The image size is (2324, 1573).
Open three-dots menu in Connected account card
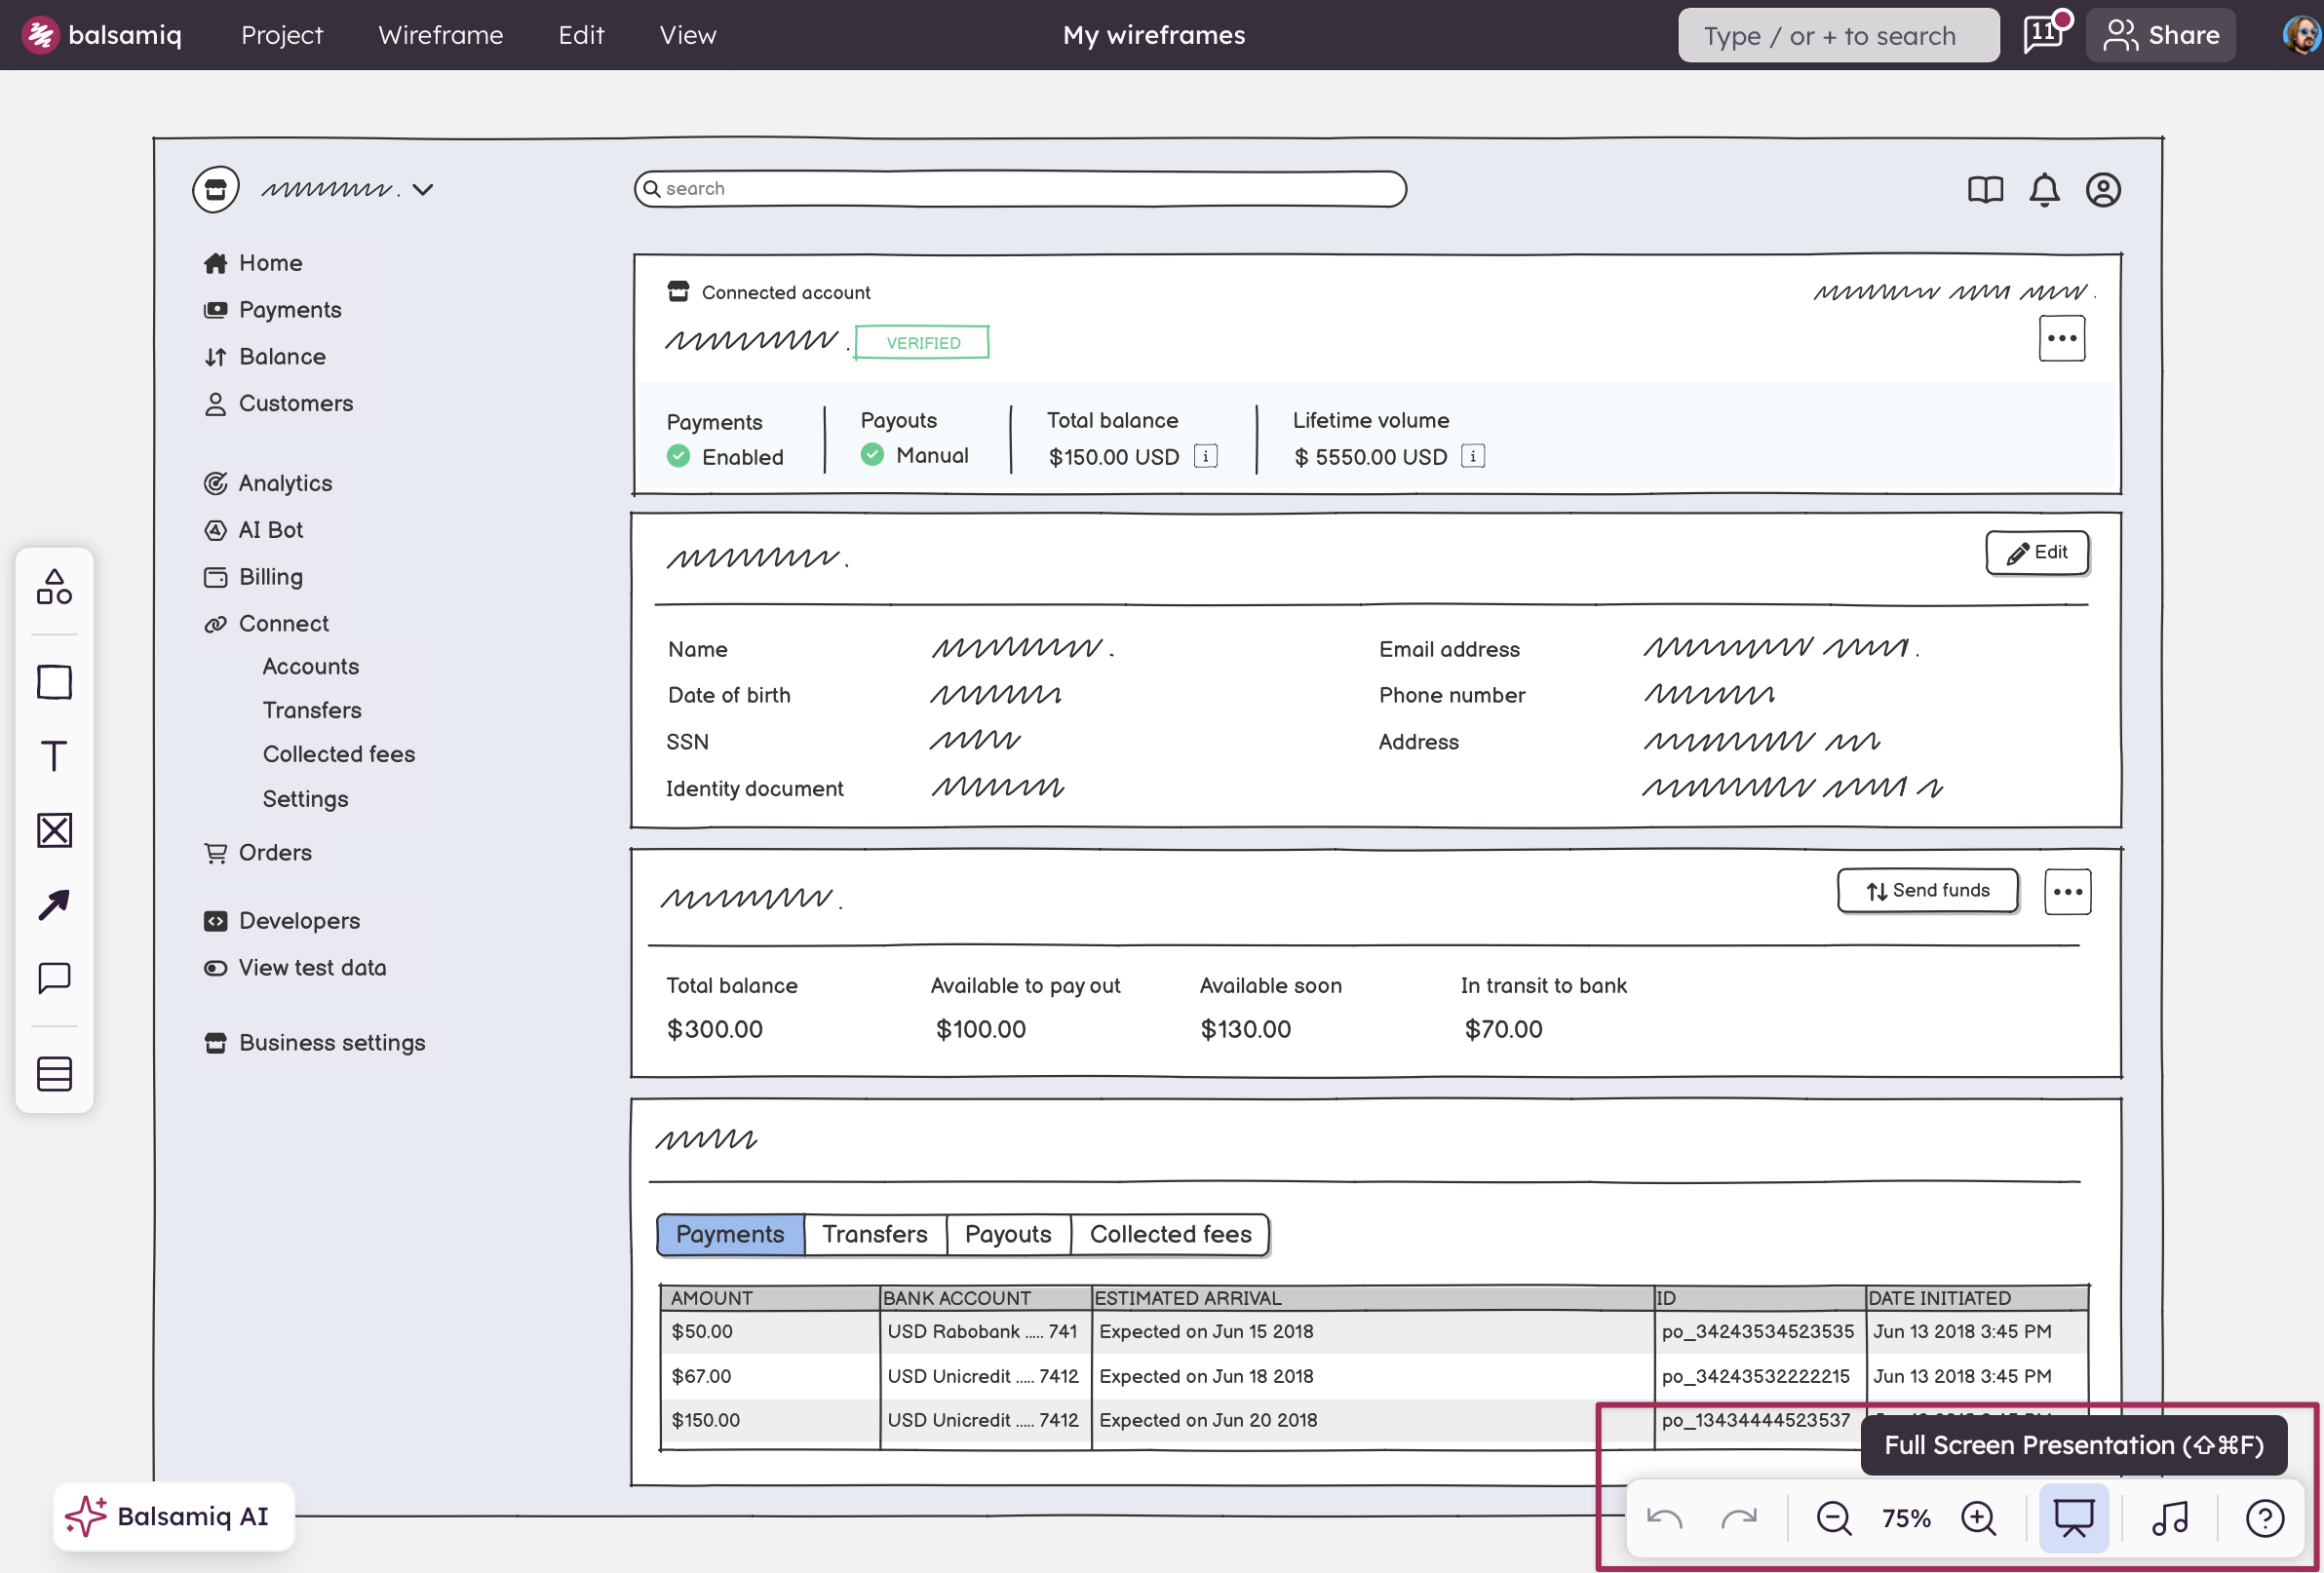[2062, 338]
